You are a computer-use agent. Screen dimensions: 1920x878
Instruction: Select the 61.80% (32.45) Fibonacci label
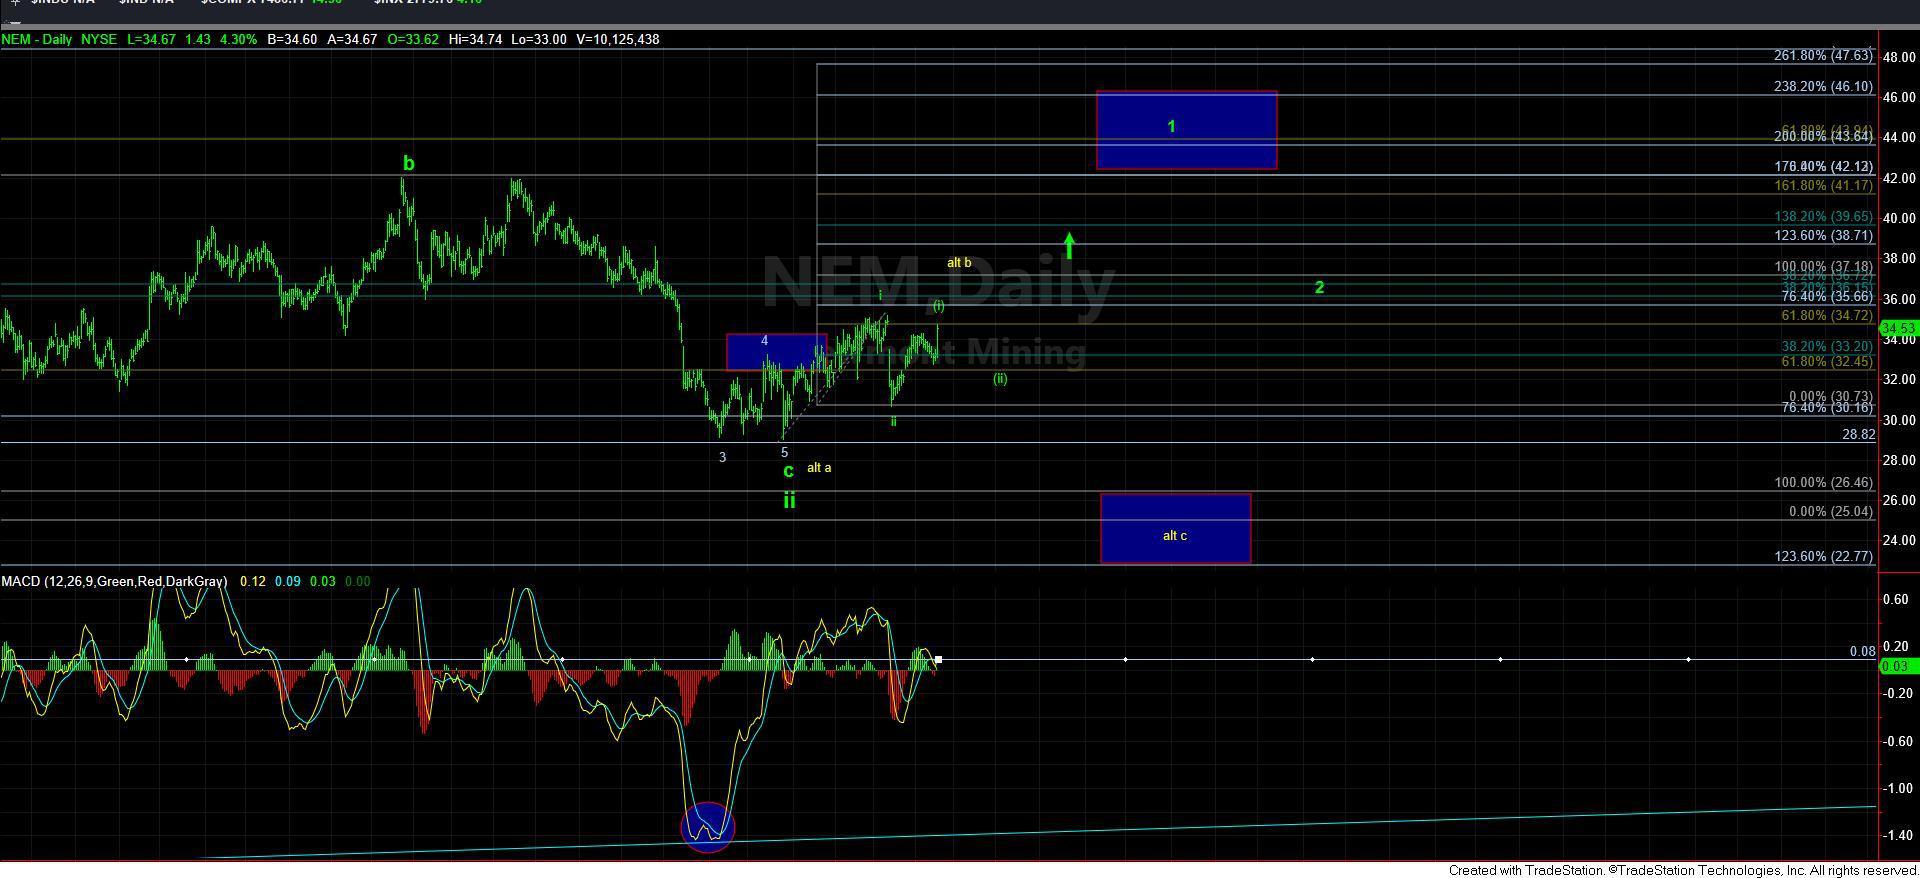[1827, 362]
